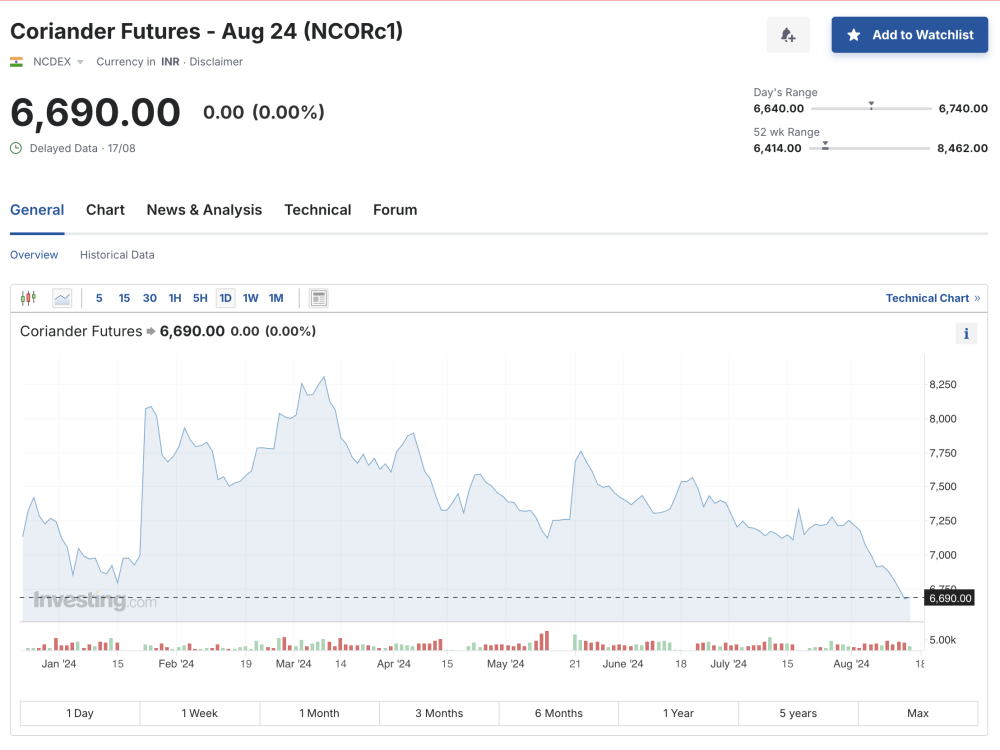Select the 5 years time range
The height and width of the screenshot is (750, 1000).
click(x=798, y=713)
